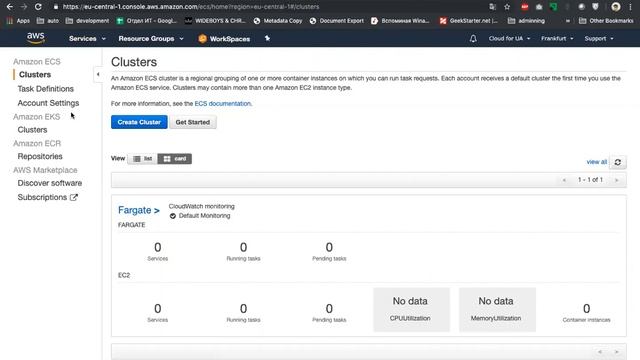Screen dimensions: 640x360
Task: Collapse the left navigation sidebar
Action: pos(98,74)
